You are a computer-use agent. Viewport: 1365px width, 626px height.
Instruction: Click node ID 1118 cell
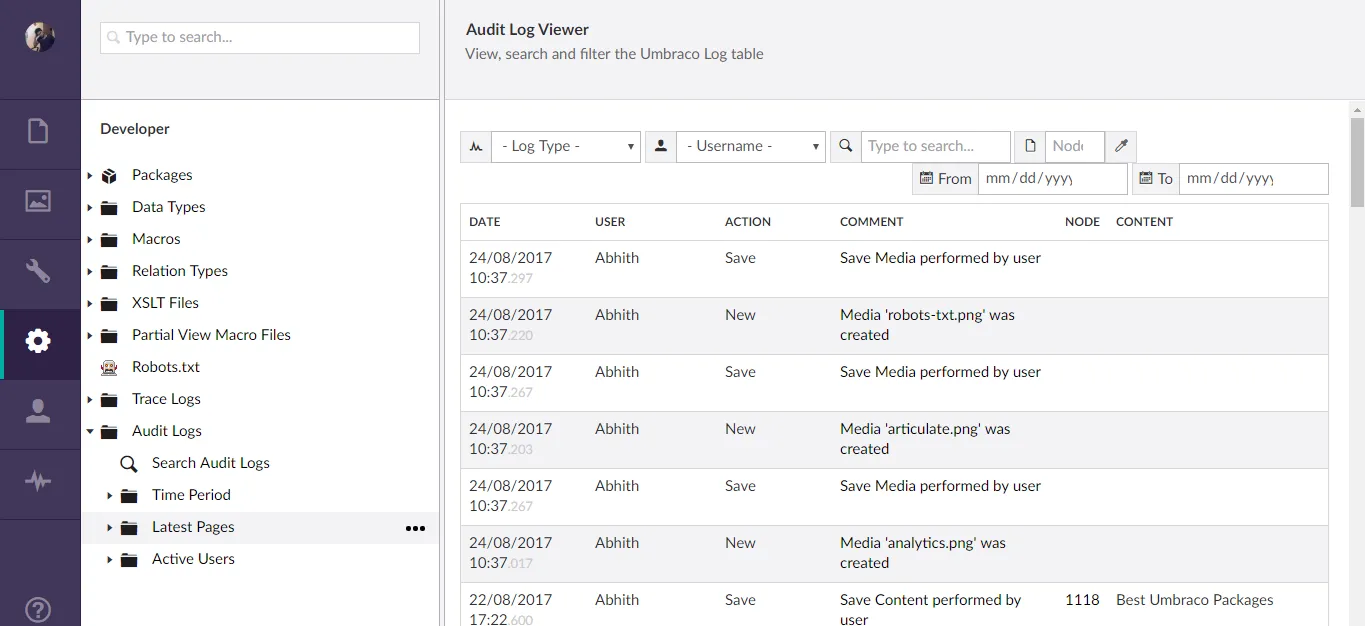tap(1082, 600)
